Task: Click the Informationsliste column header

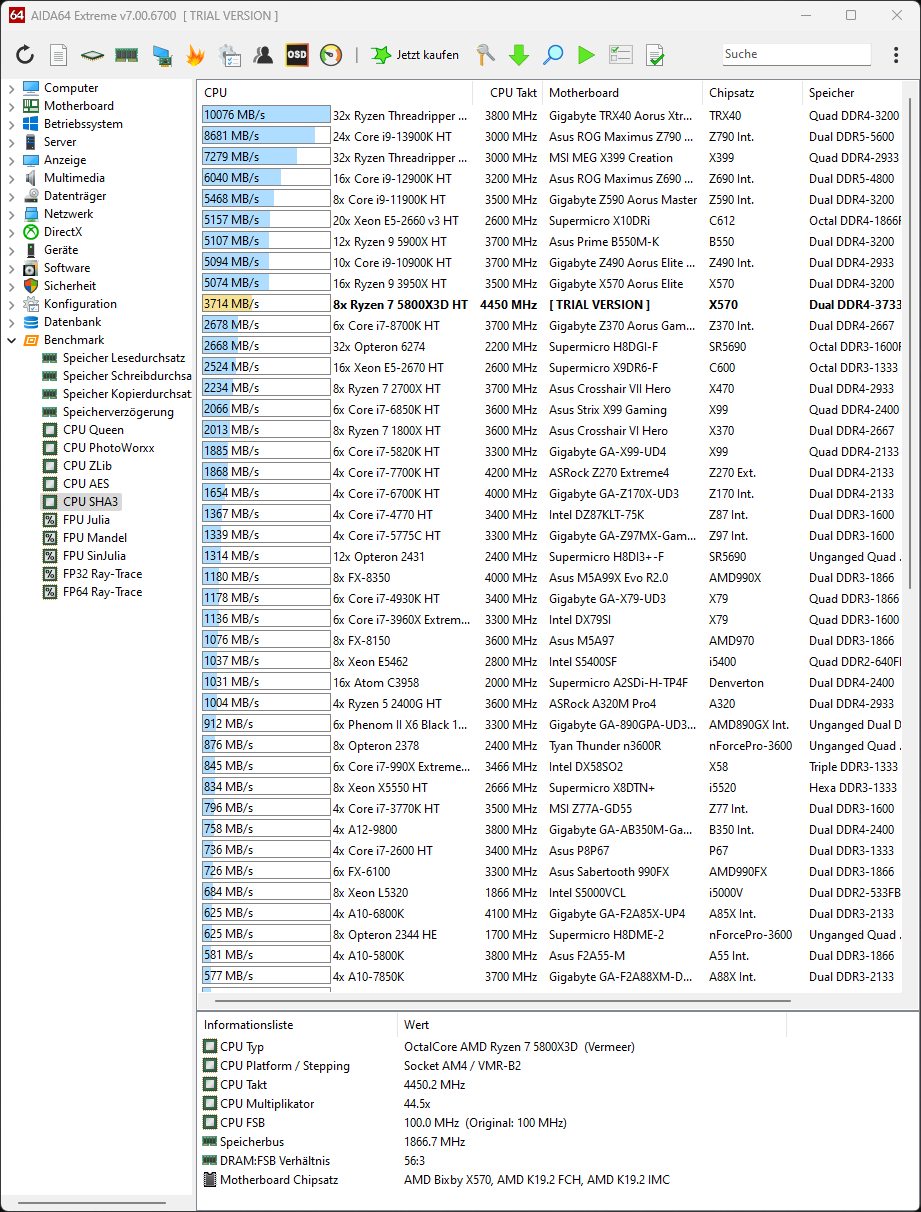Action: (297, 1025)
